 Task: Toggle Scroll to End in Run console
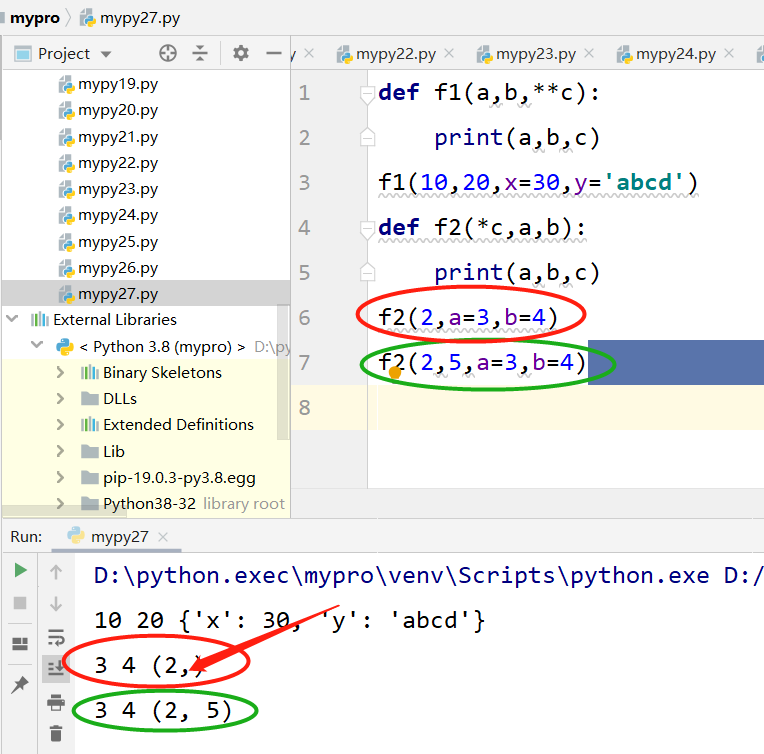[x=56, y=669]
